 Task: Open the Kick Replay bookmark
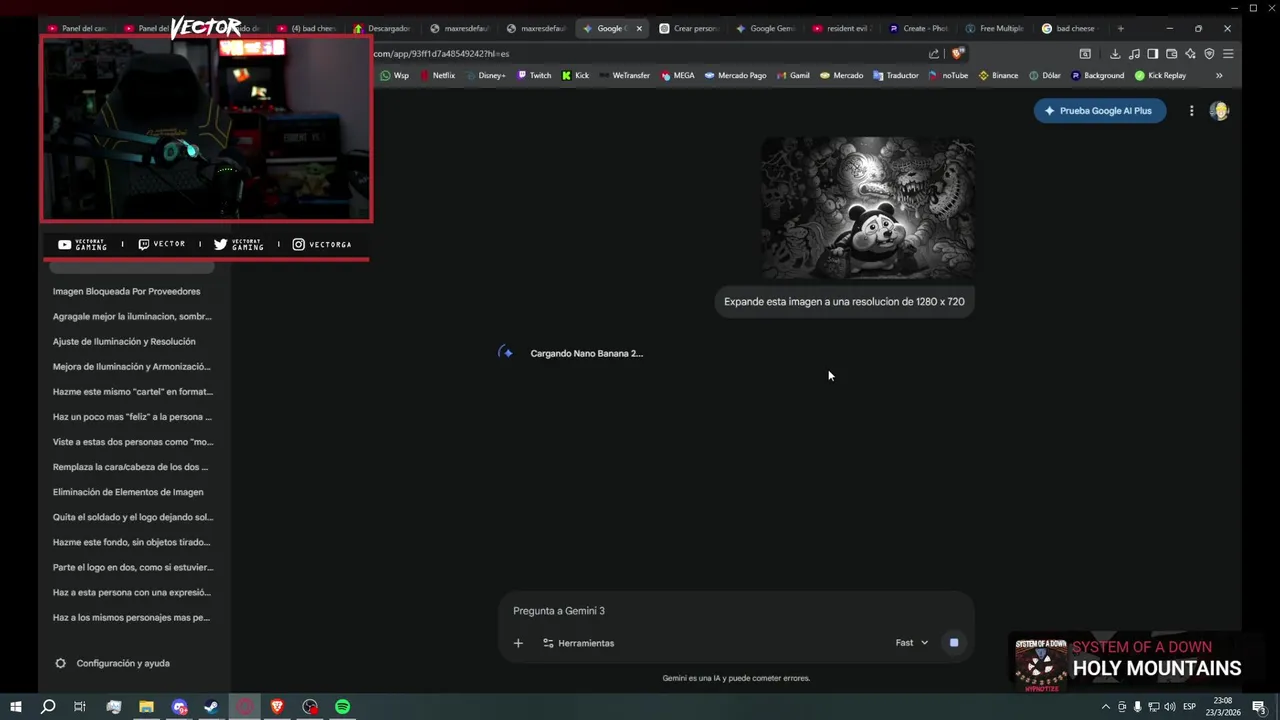[1160, 75]
